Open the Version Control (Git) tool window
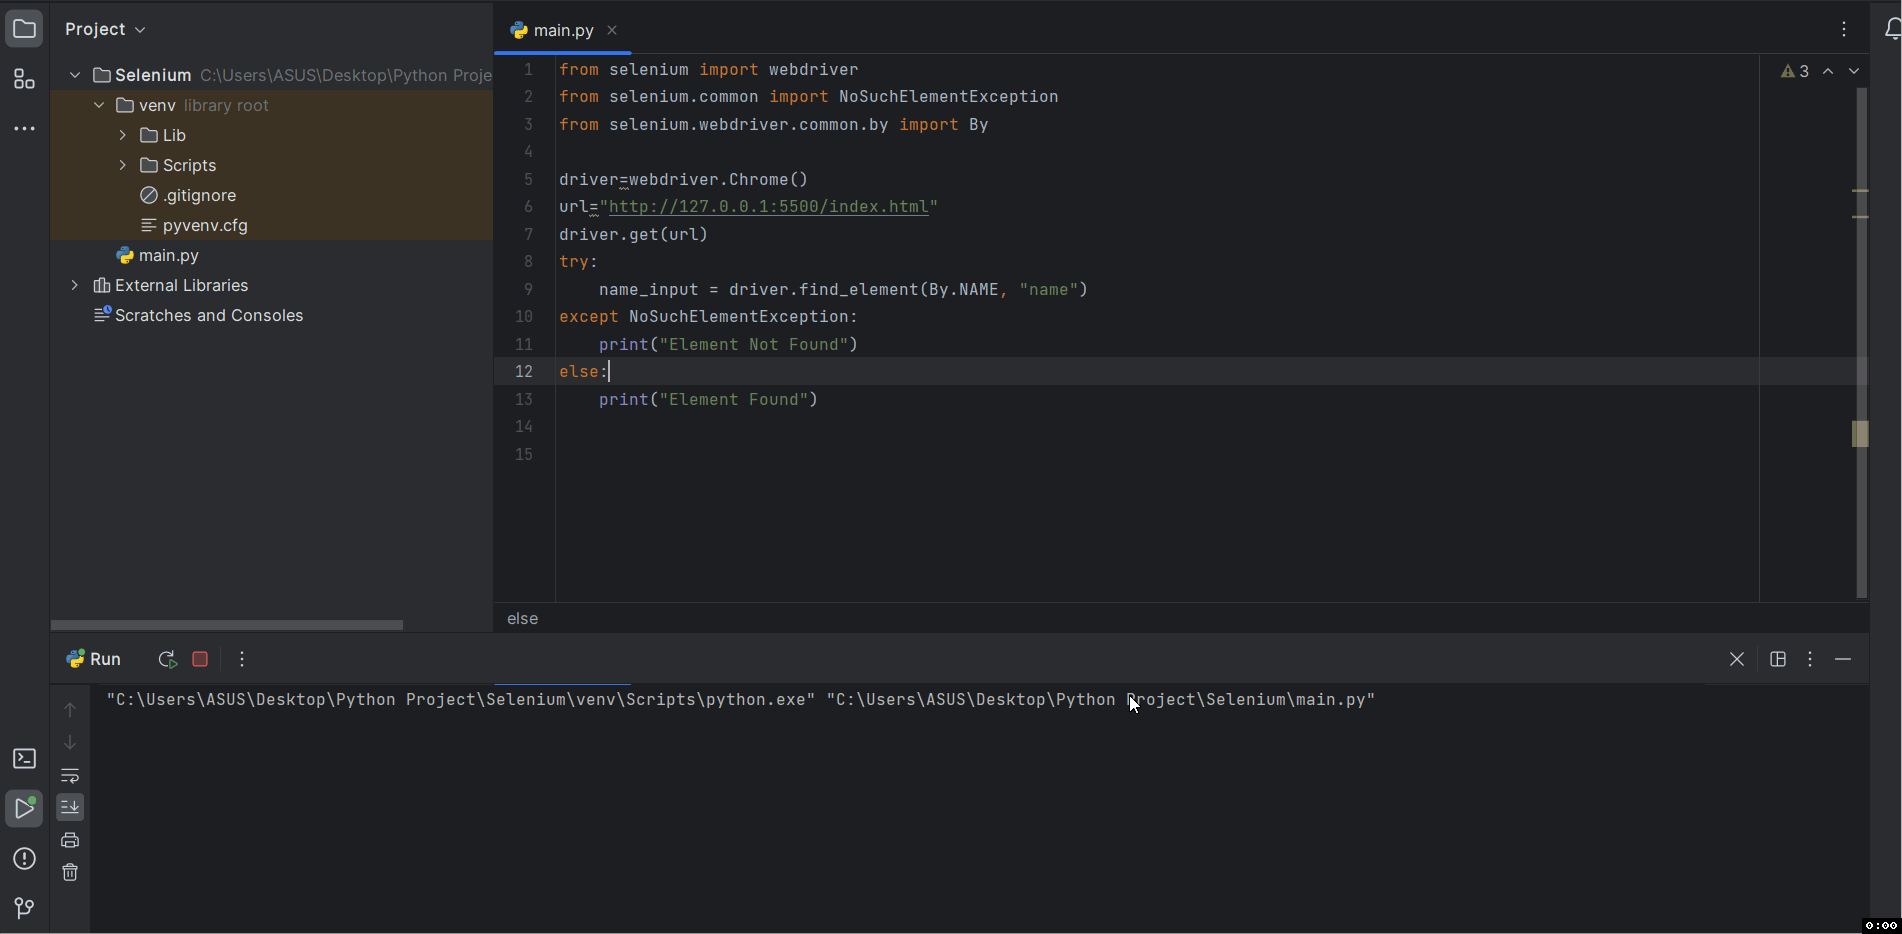Screen dimensions: 1902x934 coord(24,907)
